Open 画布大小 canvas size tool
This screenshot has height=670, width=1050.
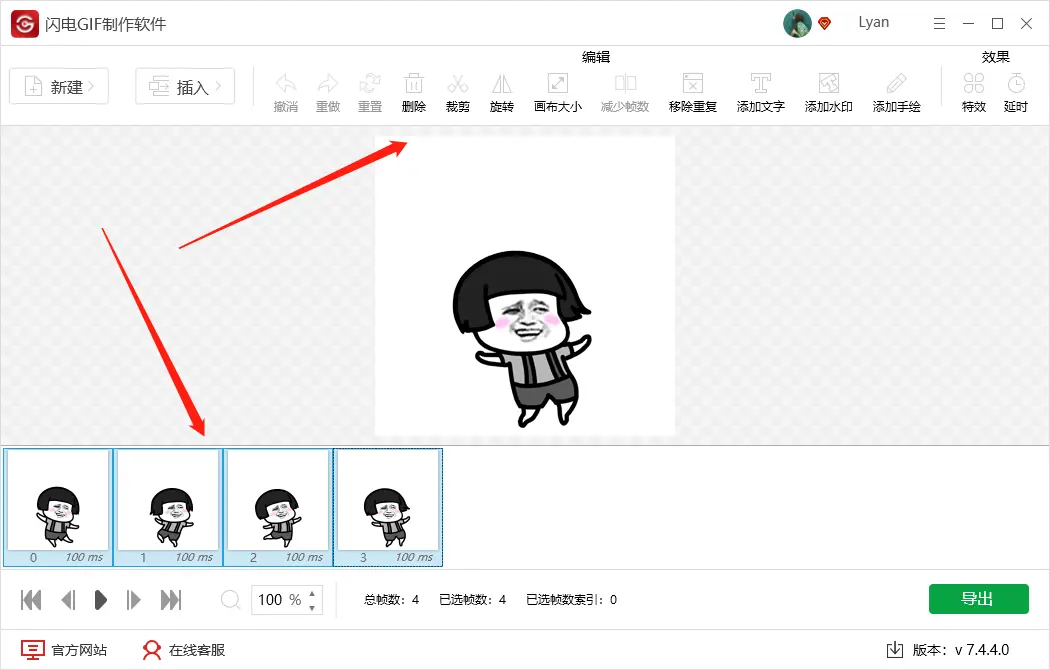click(558, 84)
